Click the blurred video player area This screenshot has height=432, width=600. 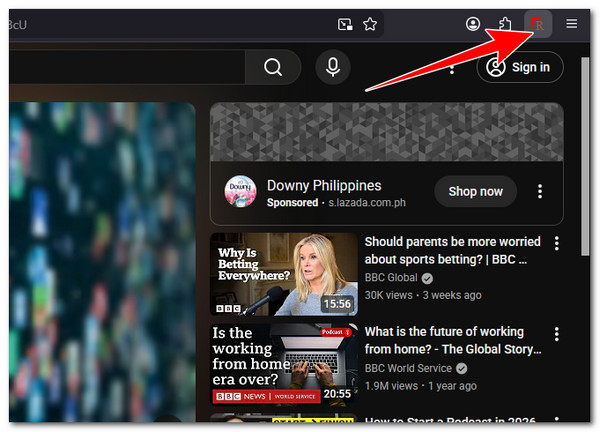coord(102,262)
